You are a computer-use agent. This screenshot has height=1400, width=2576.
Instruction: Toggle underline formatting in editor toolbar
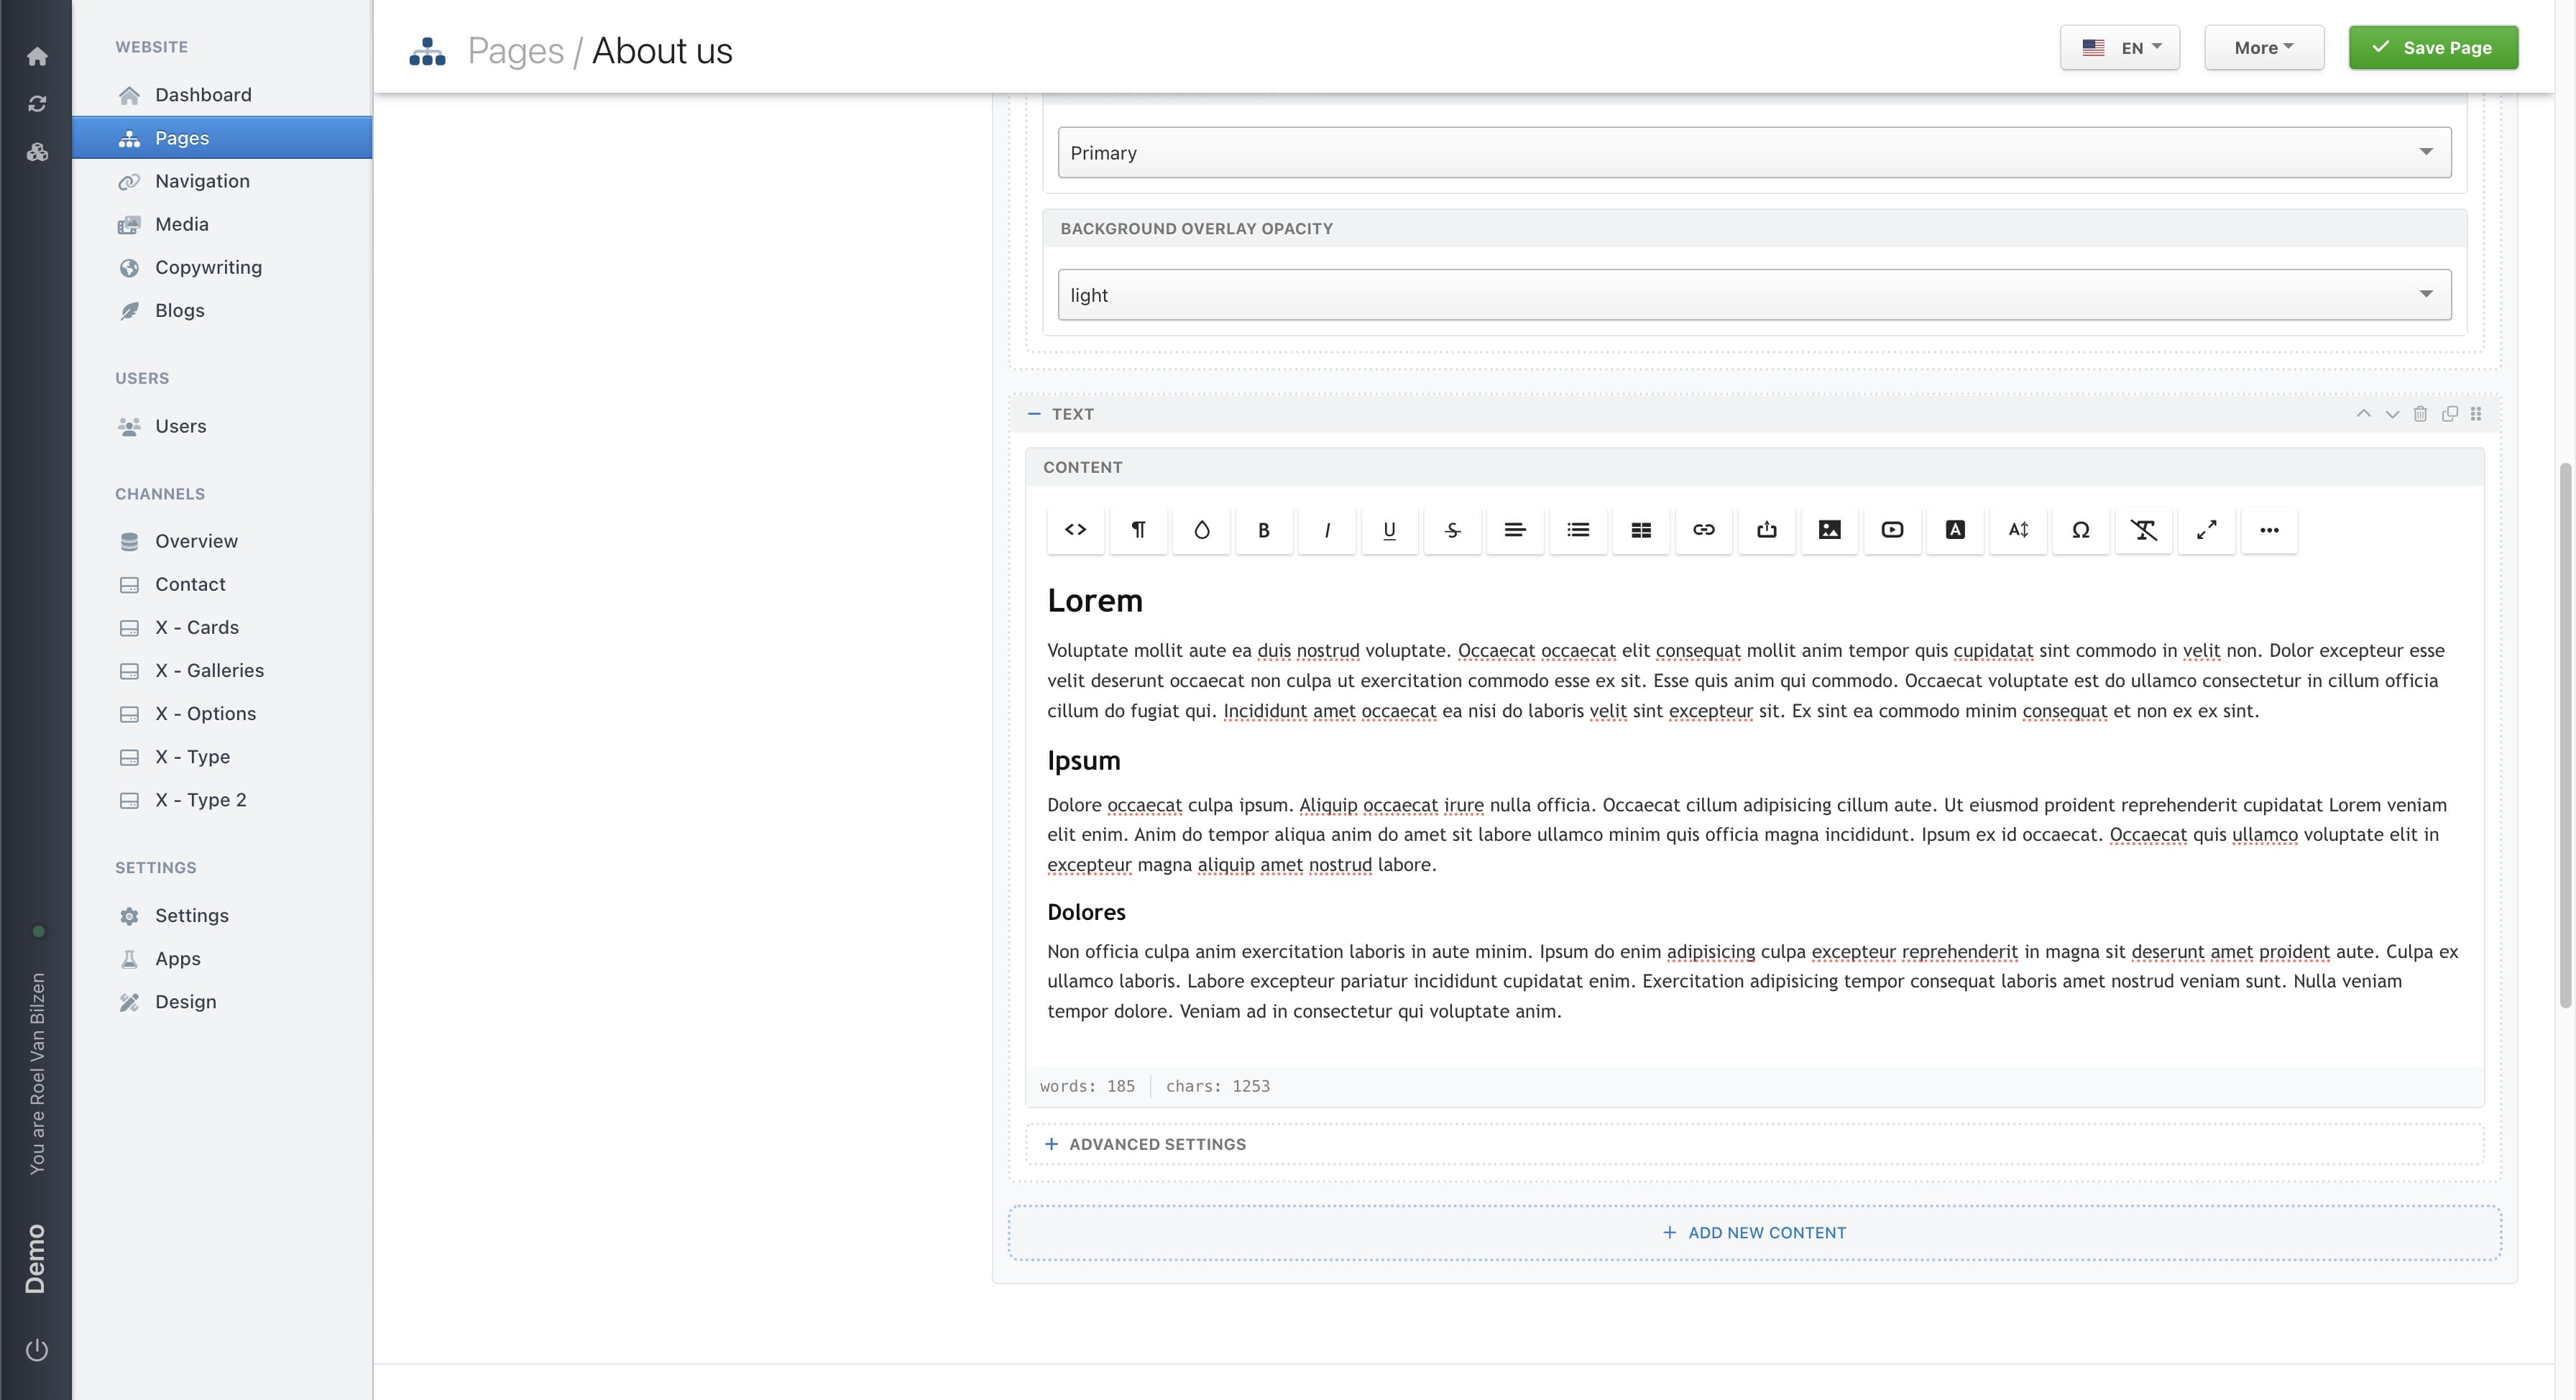pos(1389,530)
